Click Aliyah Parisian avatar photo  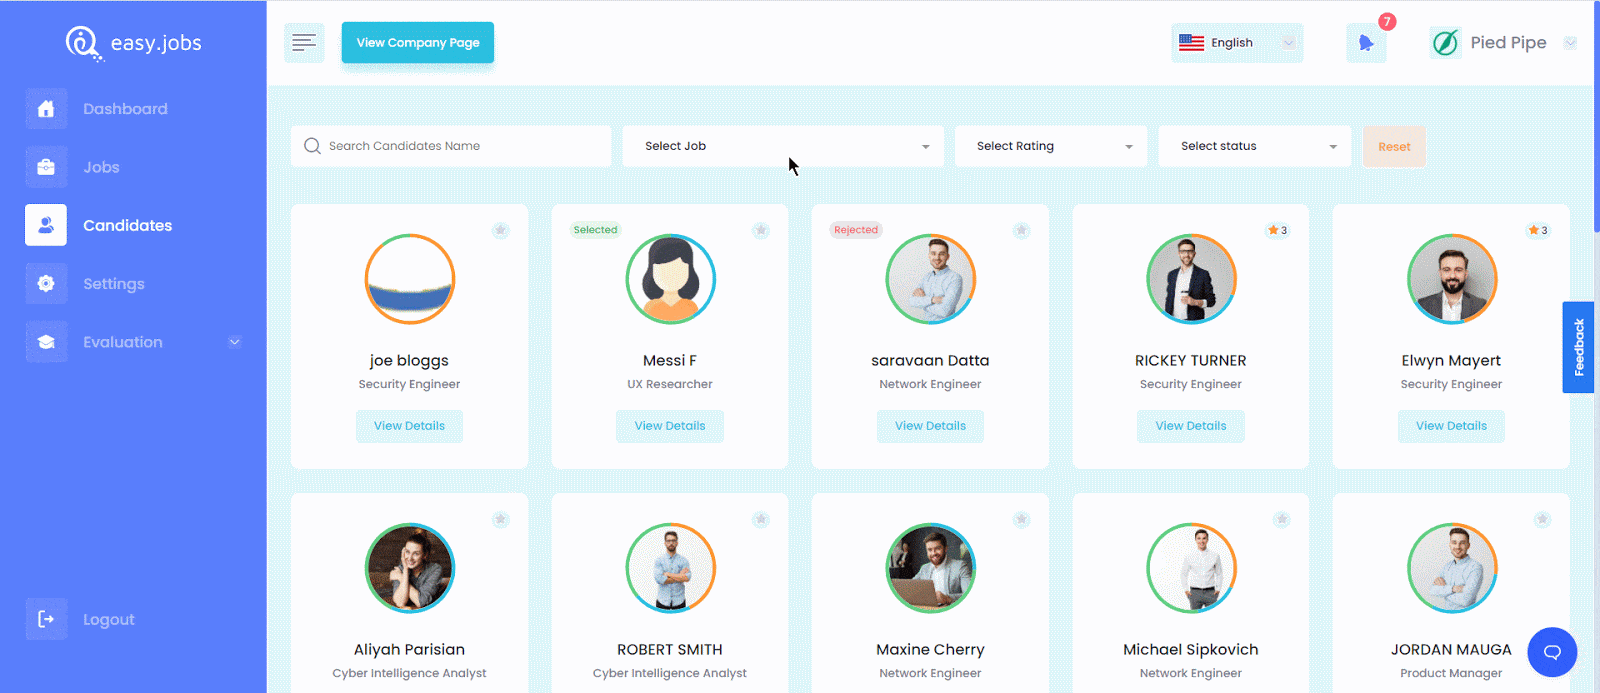(x=410, y=568)
